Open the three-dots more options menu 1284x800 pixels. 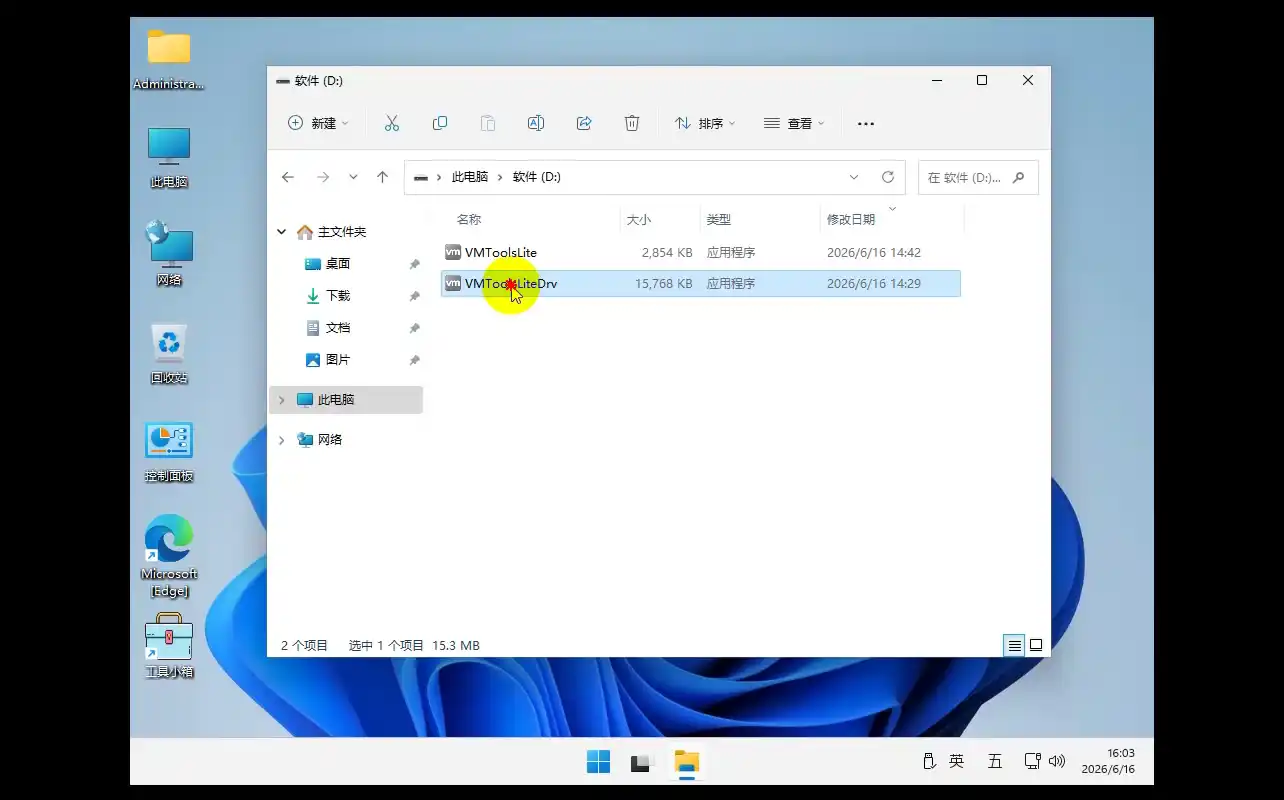[x=866, y=124]
